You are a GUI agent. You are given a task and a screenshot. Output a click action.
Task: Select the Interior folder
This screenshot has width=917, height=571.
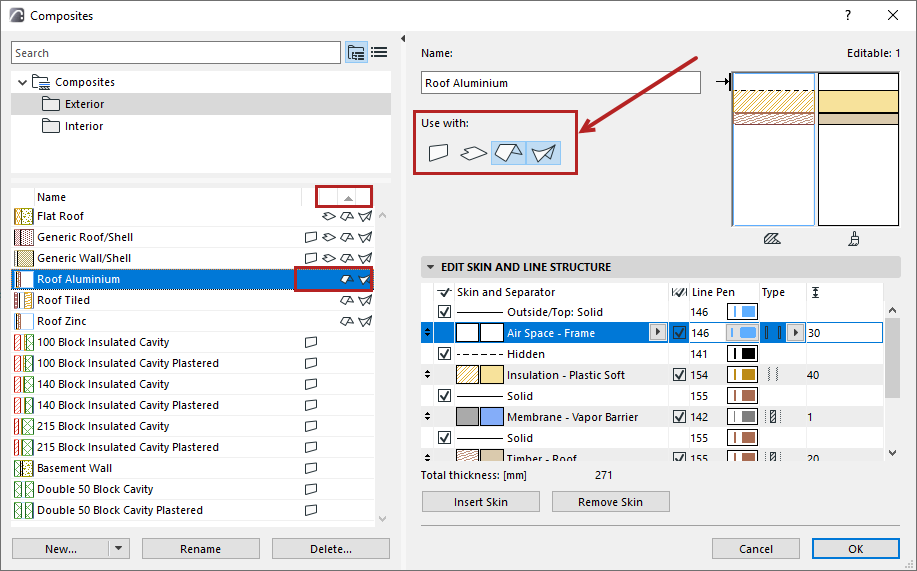point(201,126)
